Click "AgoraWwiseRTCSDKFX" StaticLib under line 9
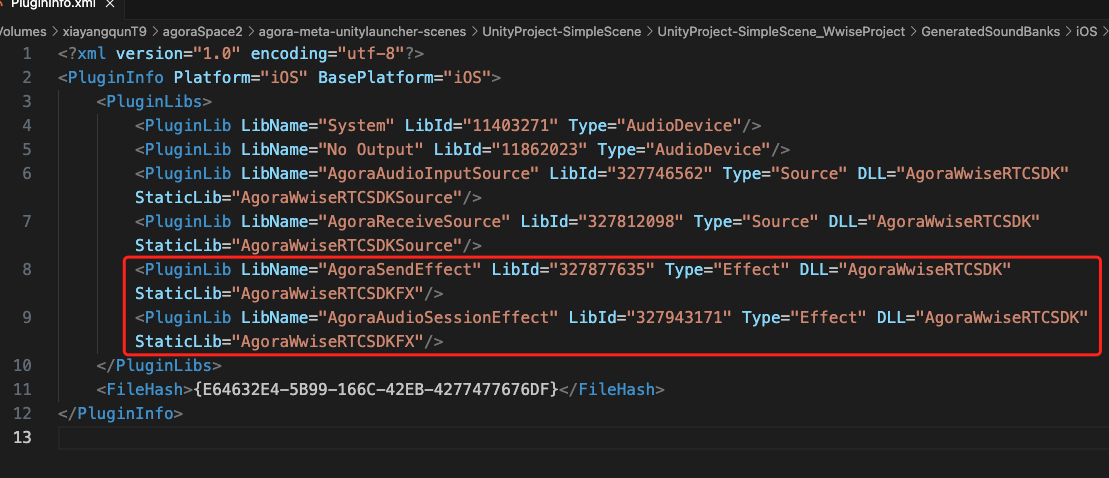 click(x=327, y=342)
